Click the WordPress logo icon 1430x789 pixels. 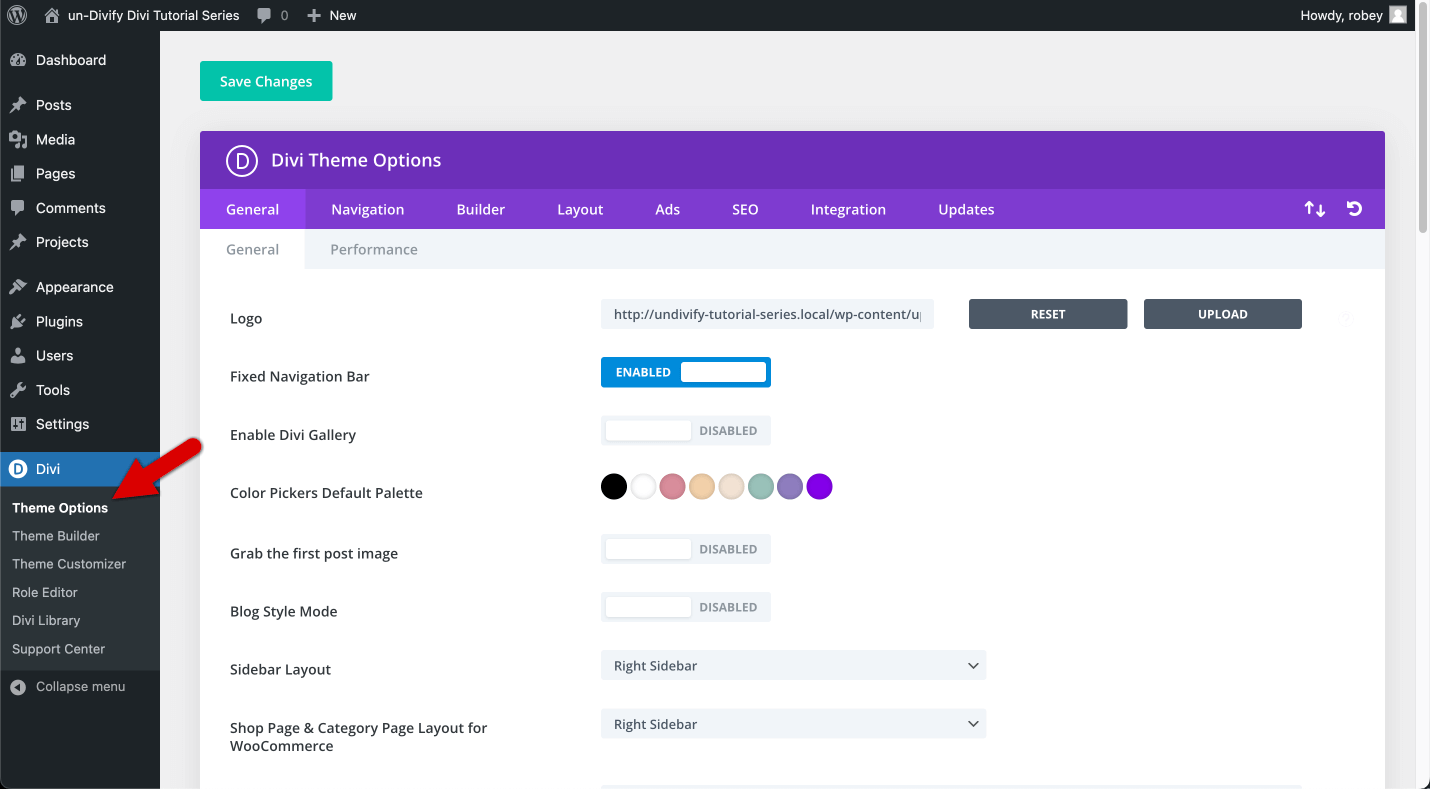17,15
